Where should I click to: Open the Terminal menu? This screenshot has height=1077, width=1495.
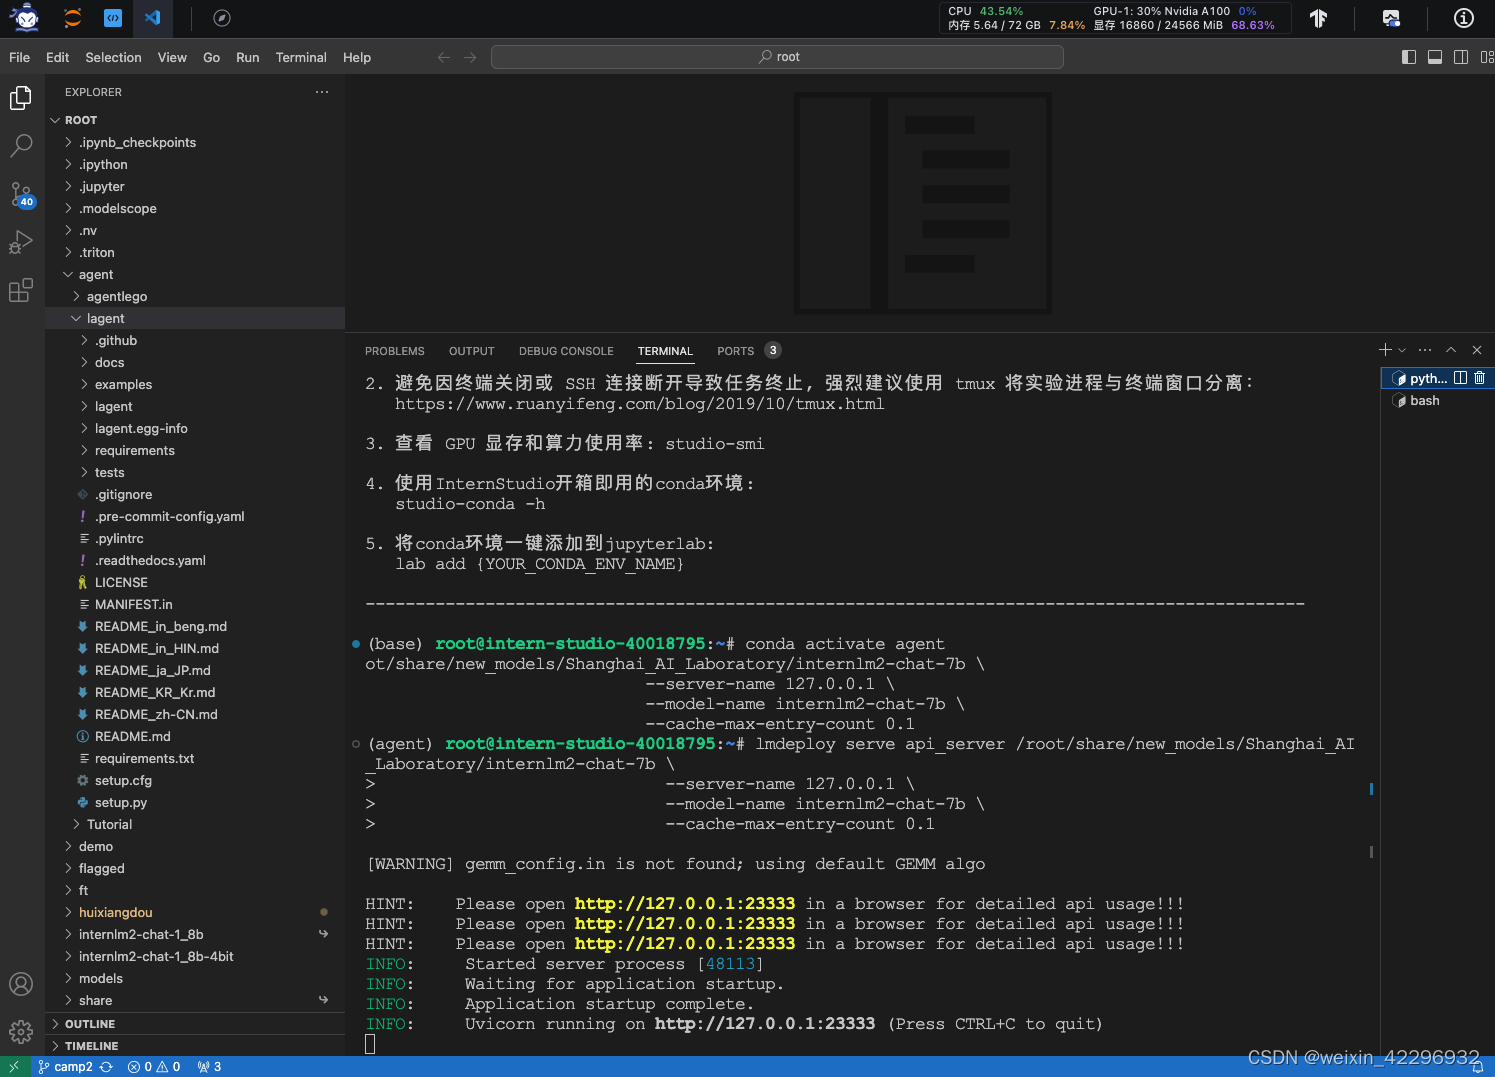click(301, 57)
